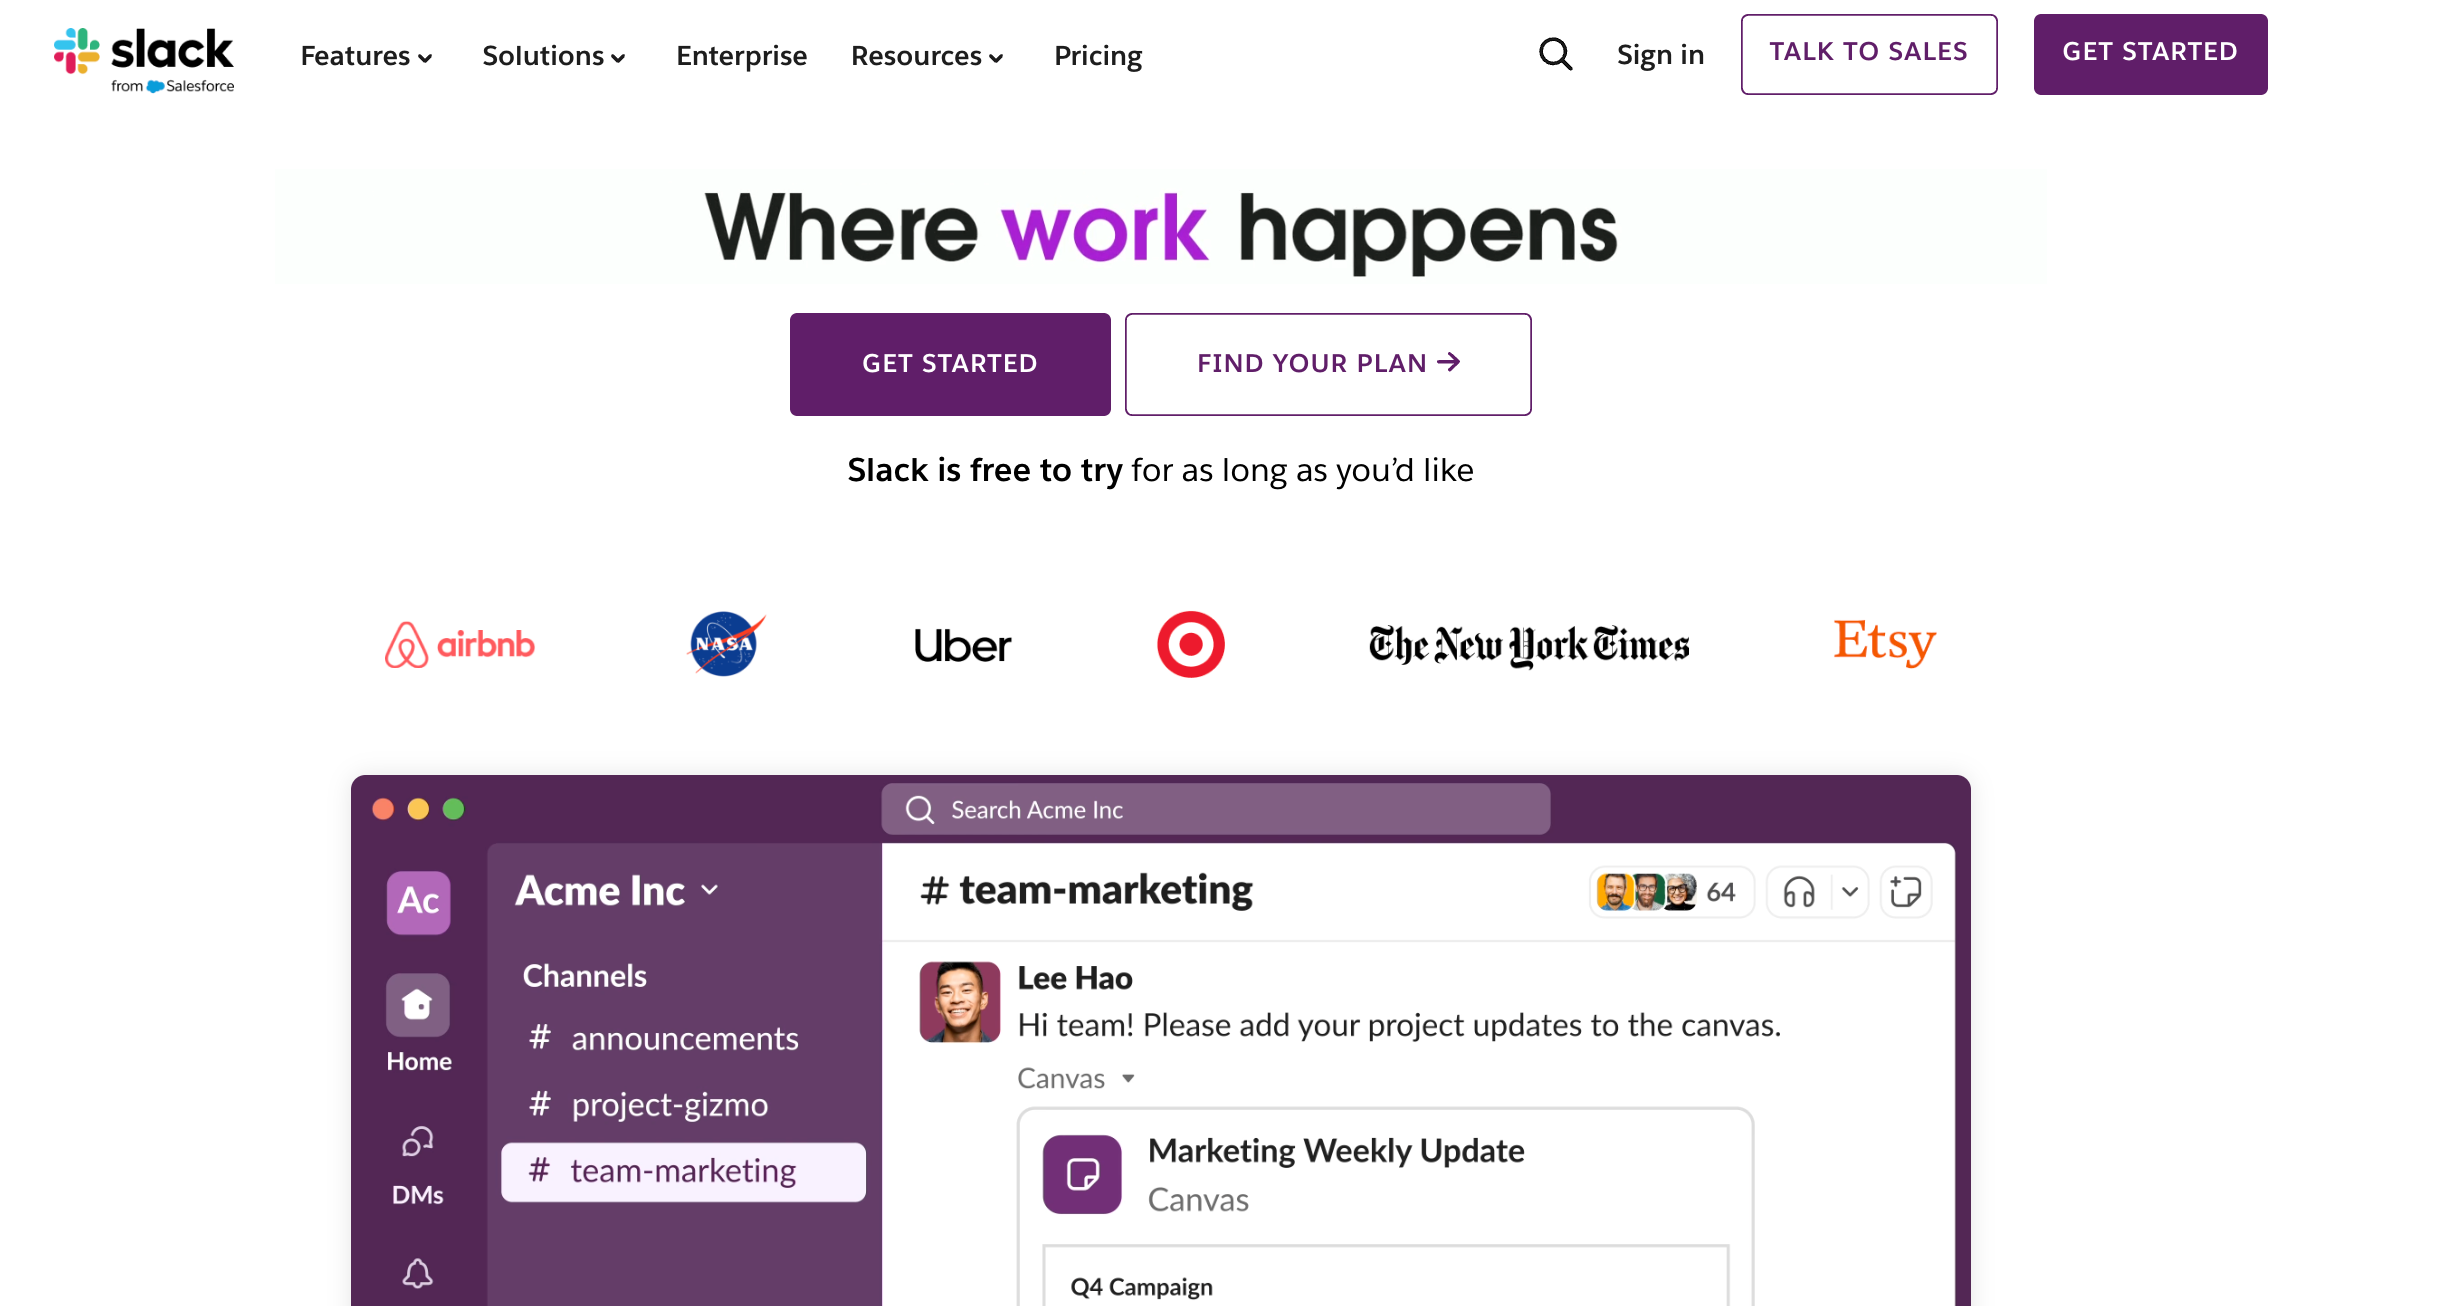This screenshot has width=2460, height=1306.
Task: Expand the Acme Inc workspace menu
Action: pyautogui.click(x=617, y=891)
